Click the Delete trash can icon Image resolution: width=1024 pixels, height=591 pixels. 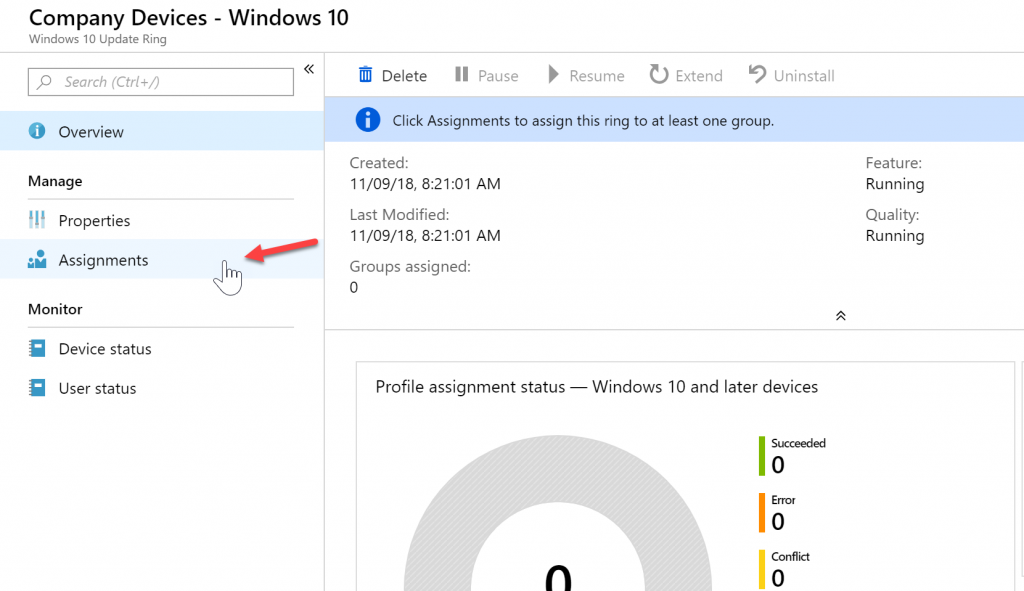(365, 74)
